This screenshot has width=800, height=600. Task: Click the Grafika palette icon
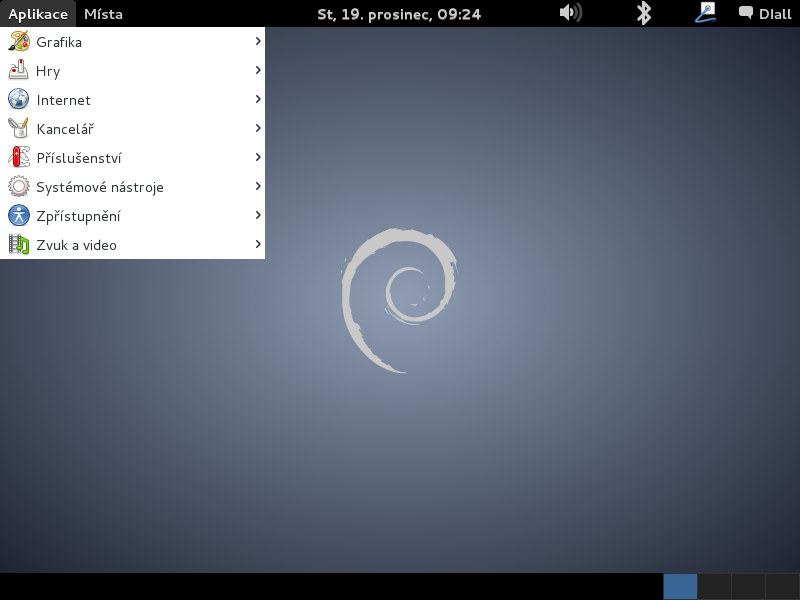(x=19, y=41)
